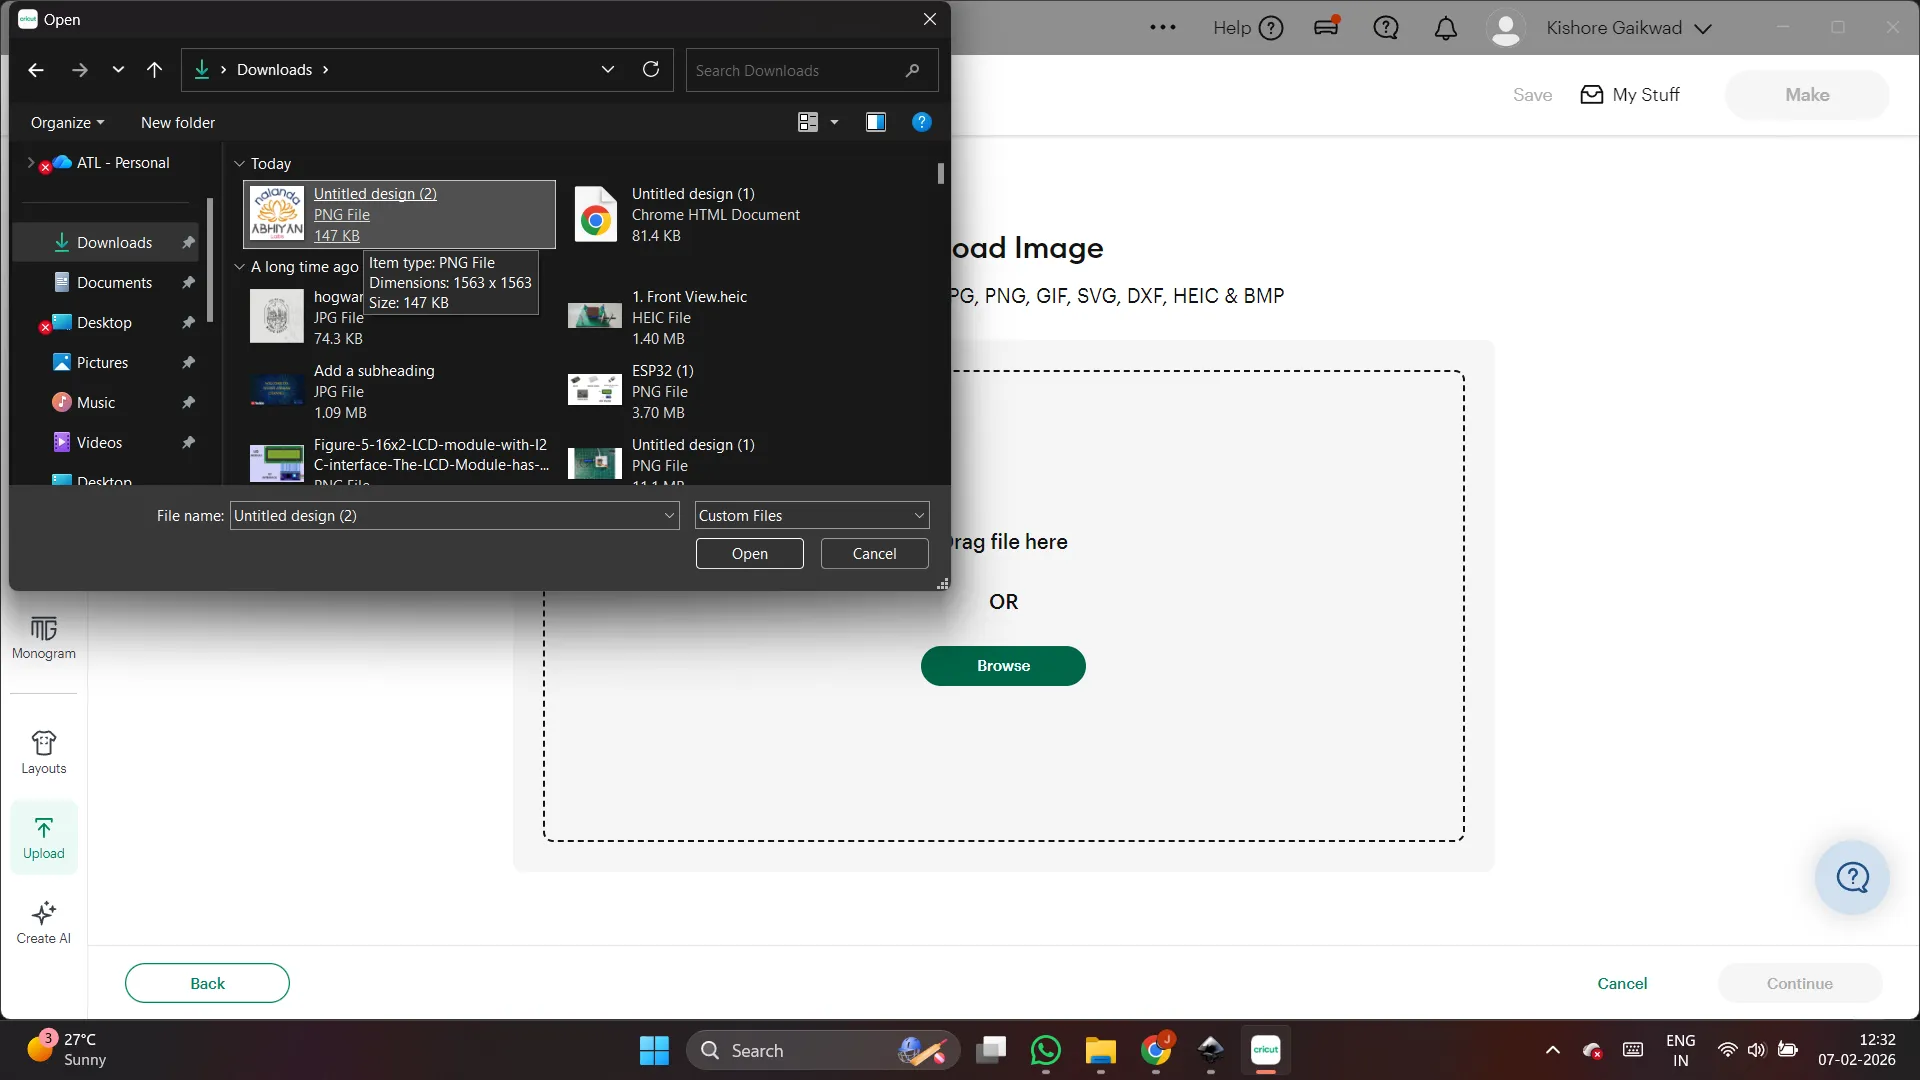Collapse the 'A long time ago' group

(x=239, y=267)
